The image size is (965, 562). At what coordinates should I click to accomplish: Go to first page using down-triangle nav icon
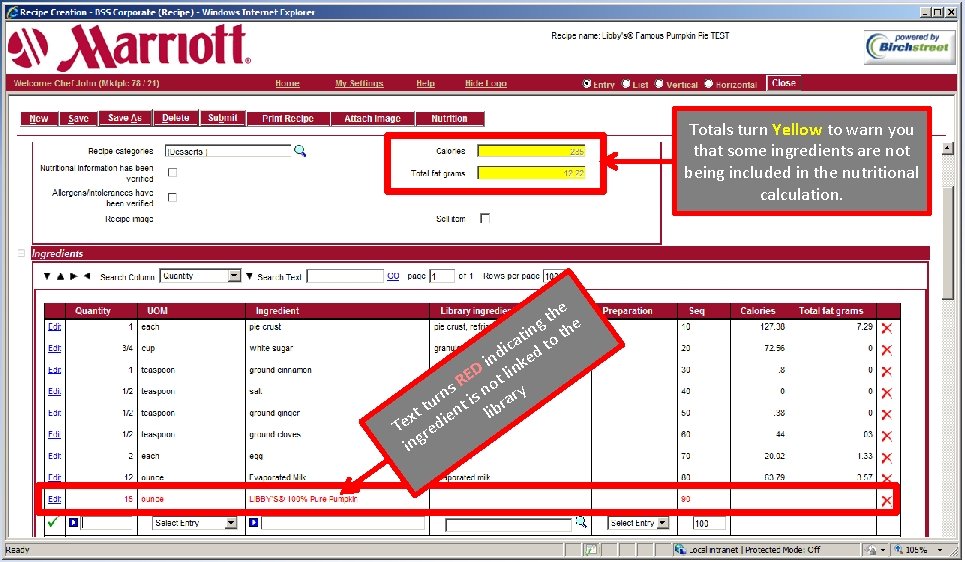pos(47,276)
